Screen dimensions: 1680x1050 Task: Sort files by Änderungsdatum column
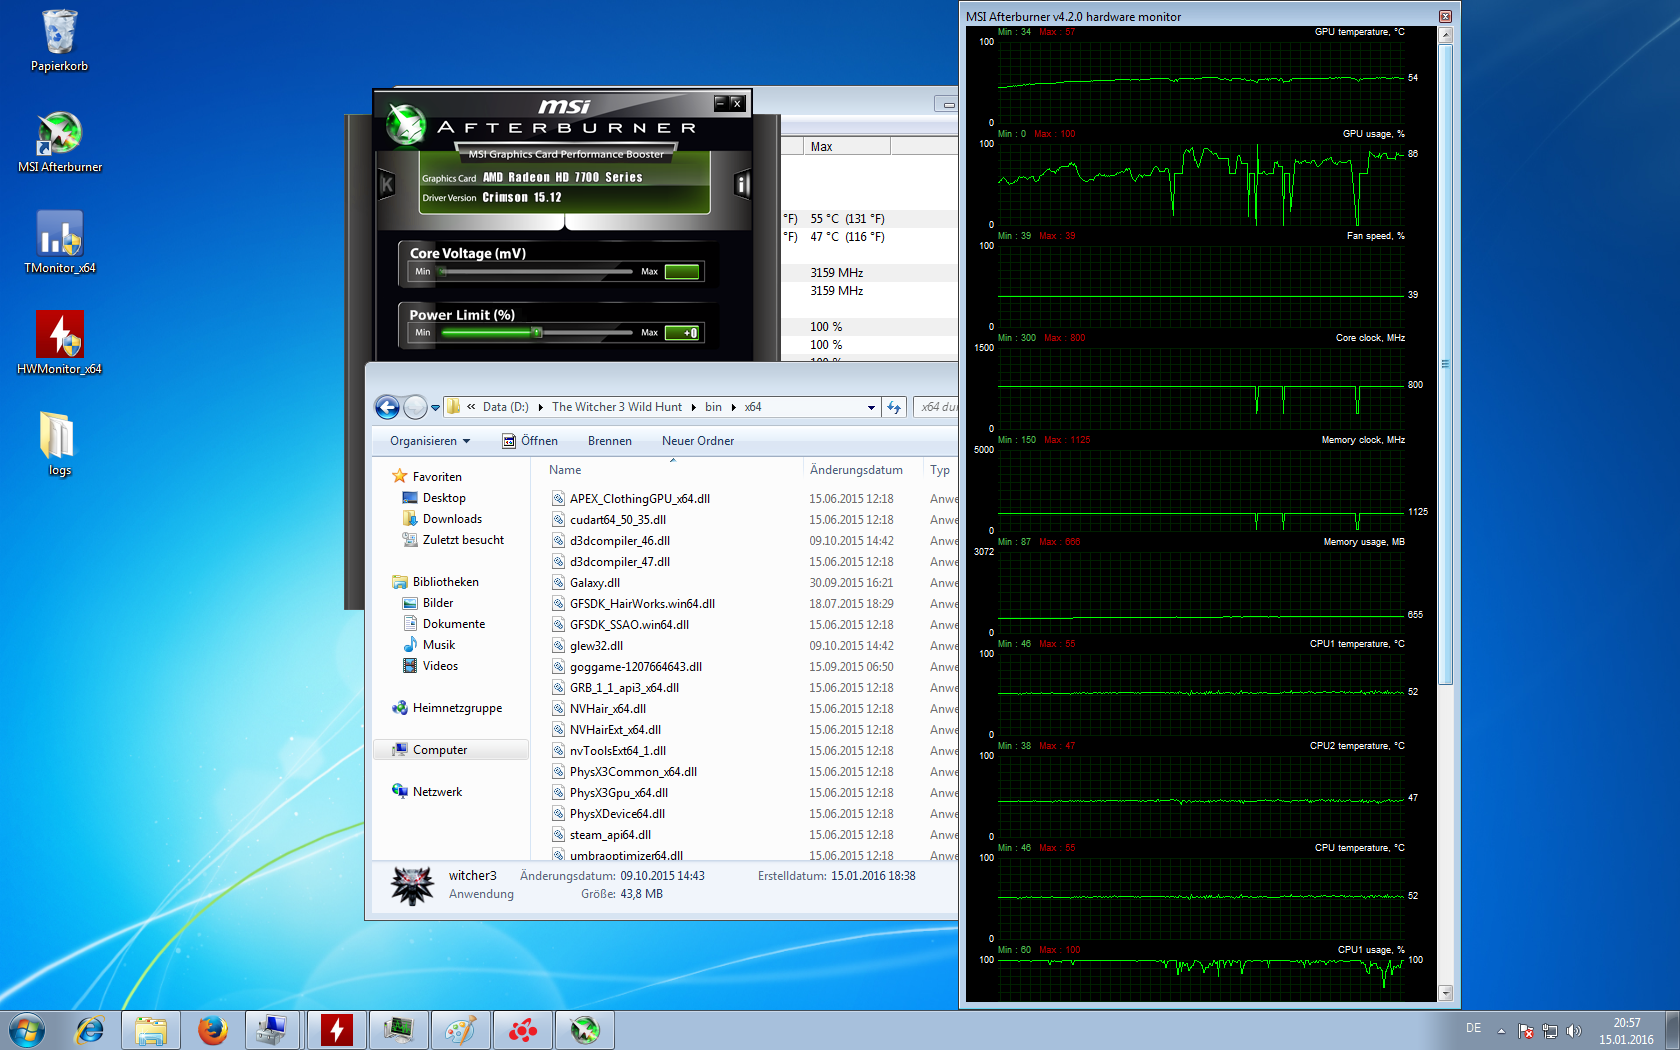(x=862, y=470)
